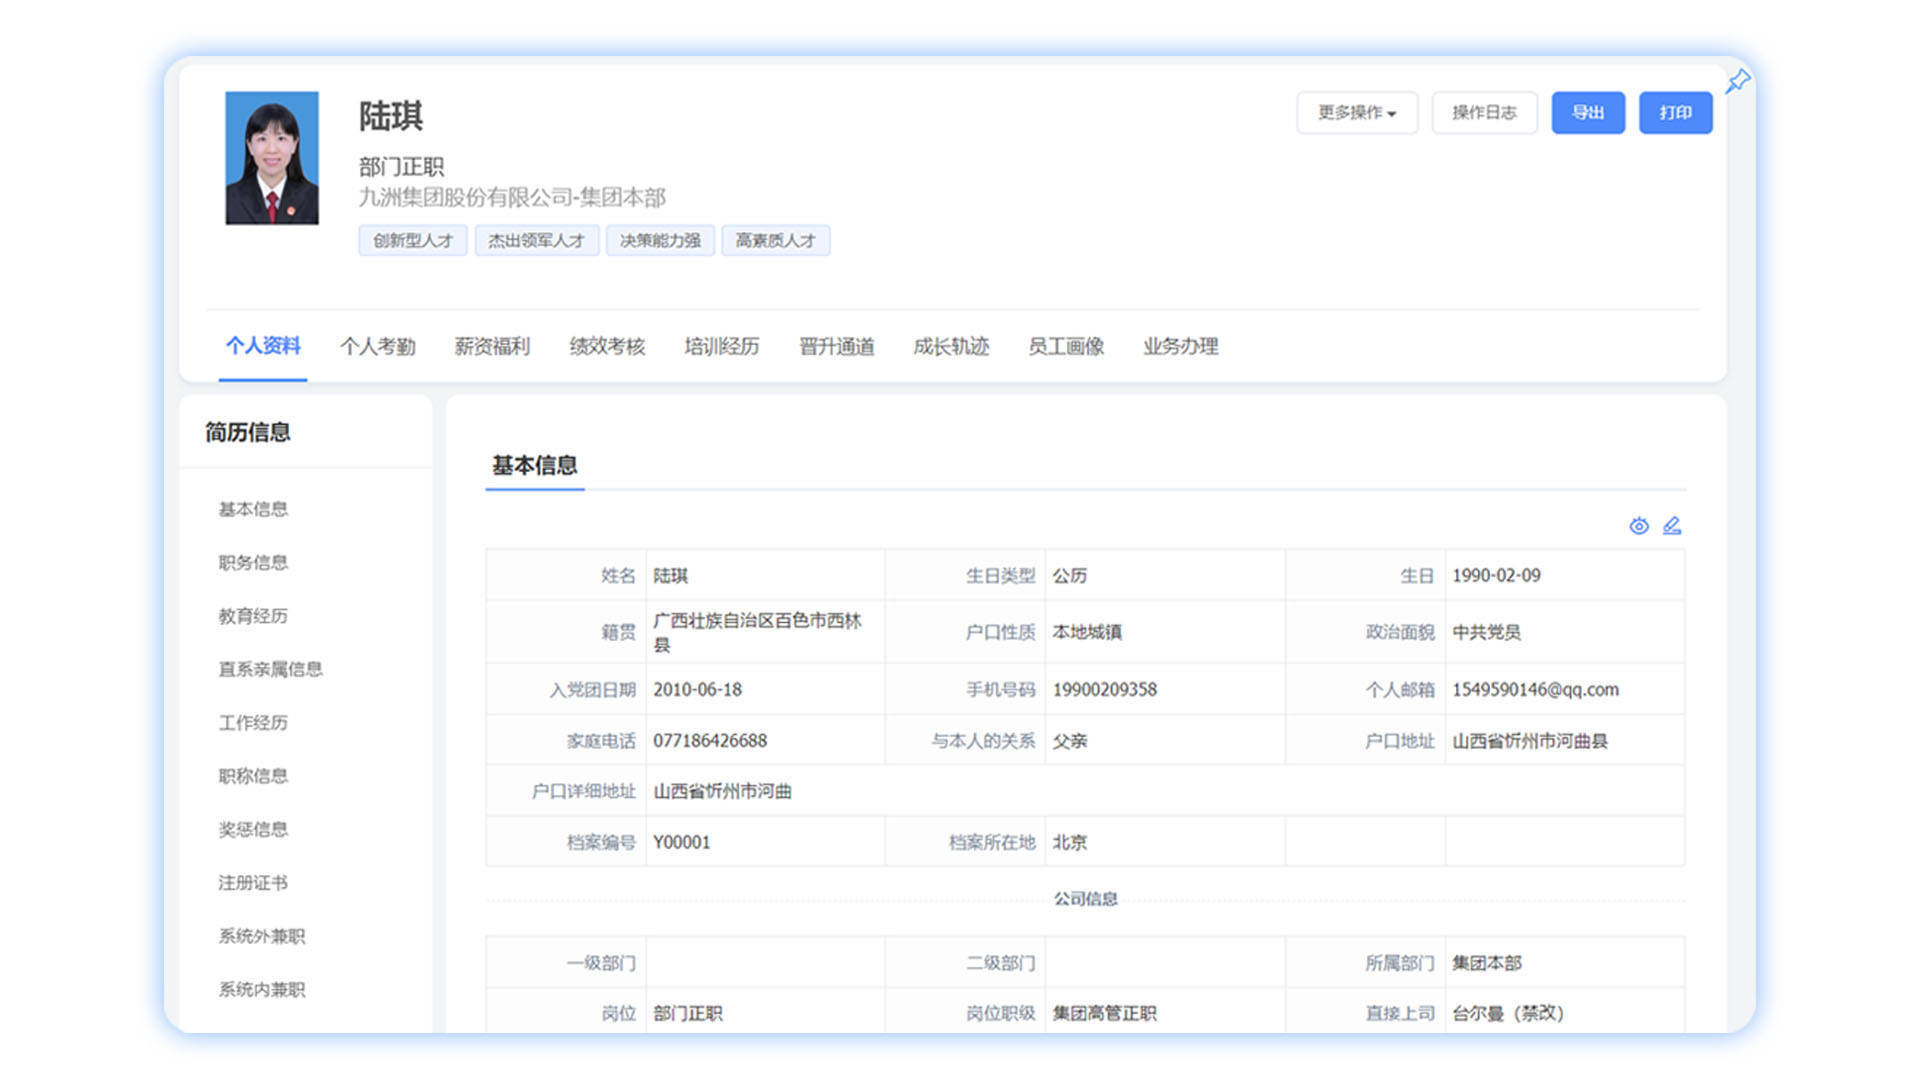1920x1089 pixels.
Task: Go to the 绩效考核 tab
Action: 607,346
